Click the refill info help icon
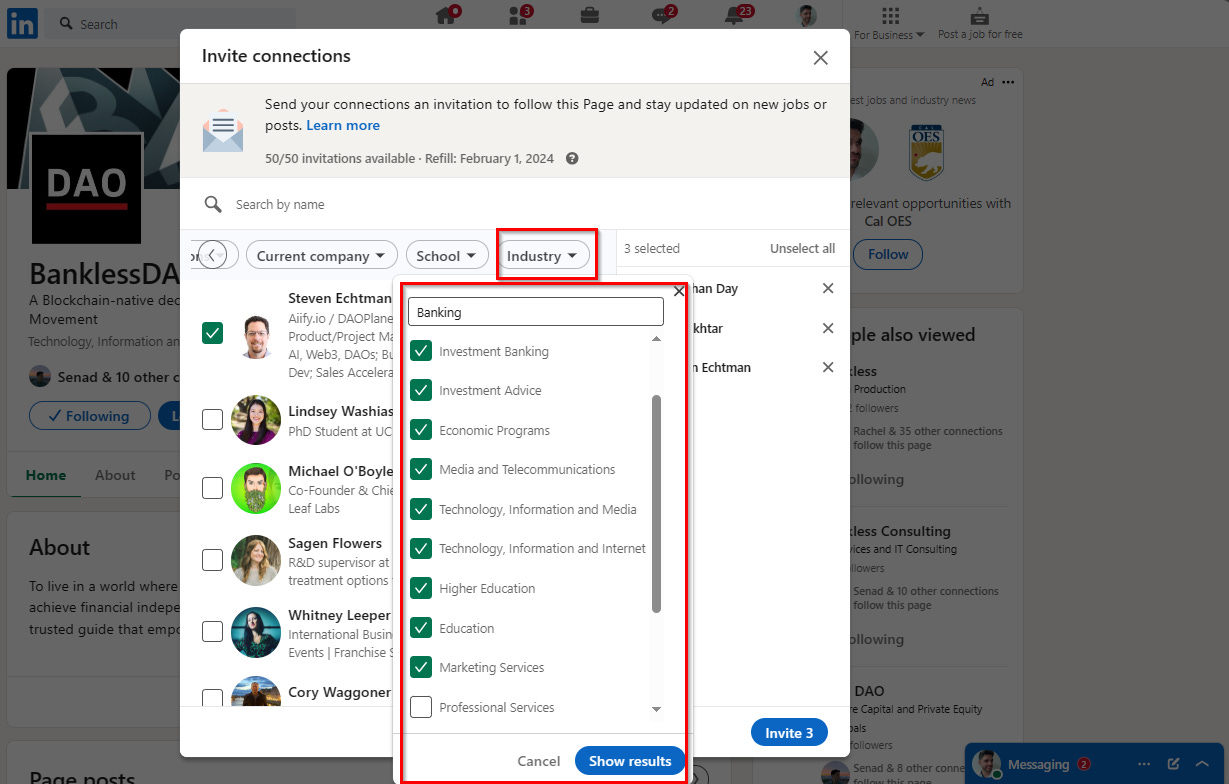1229x784 pixels. [x=572, y=158]
